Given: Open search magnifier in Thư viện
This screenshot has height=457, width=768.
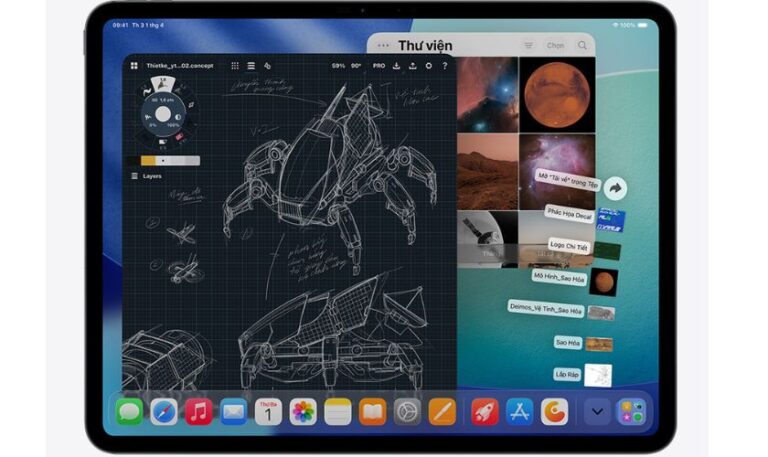Looking at the screenshot, I should pyautogui.click(x=582, y=46).
